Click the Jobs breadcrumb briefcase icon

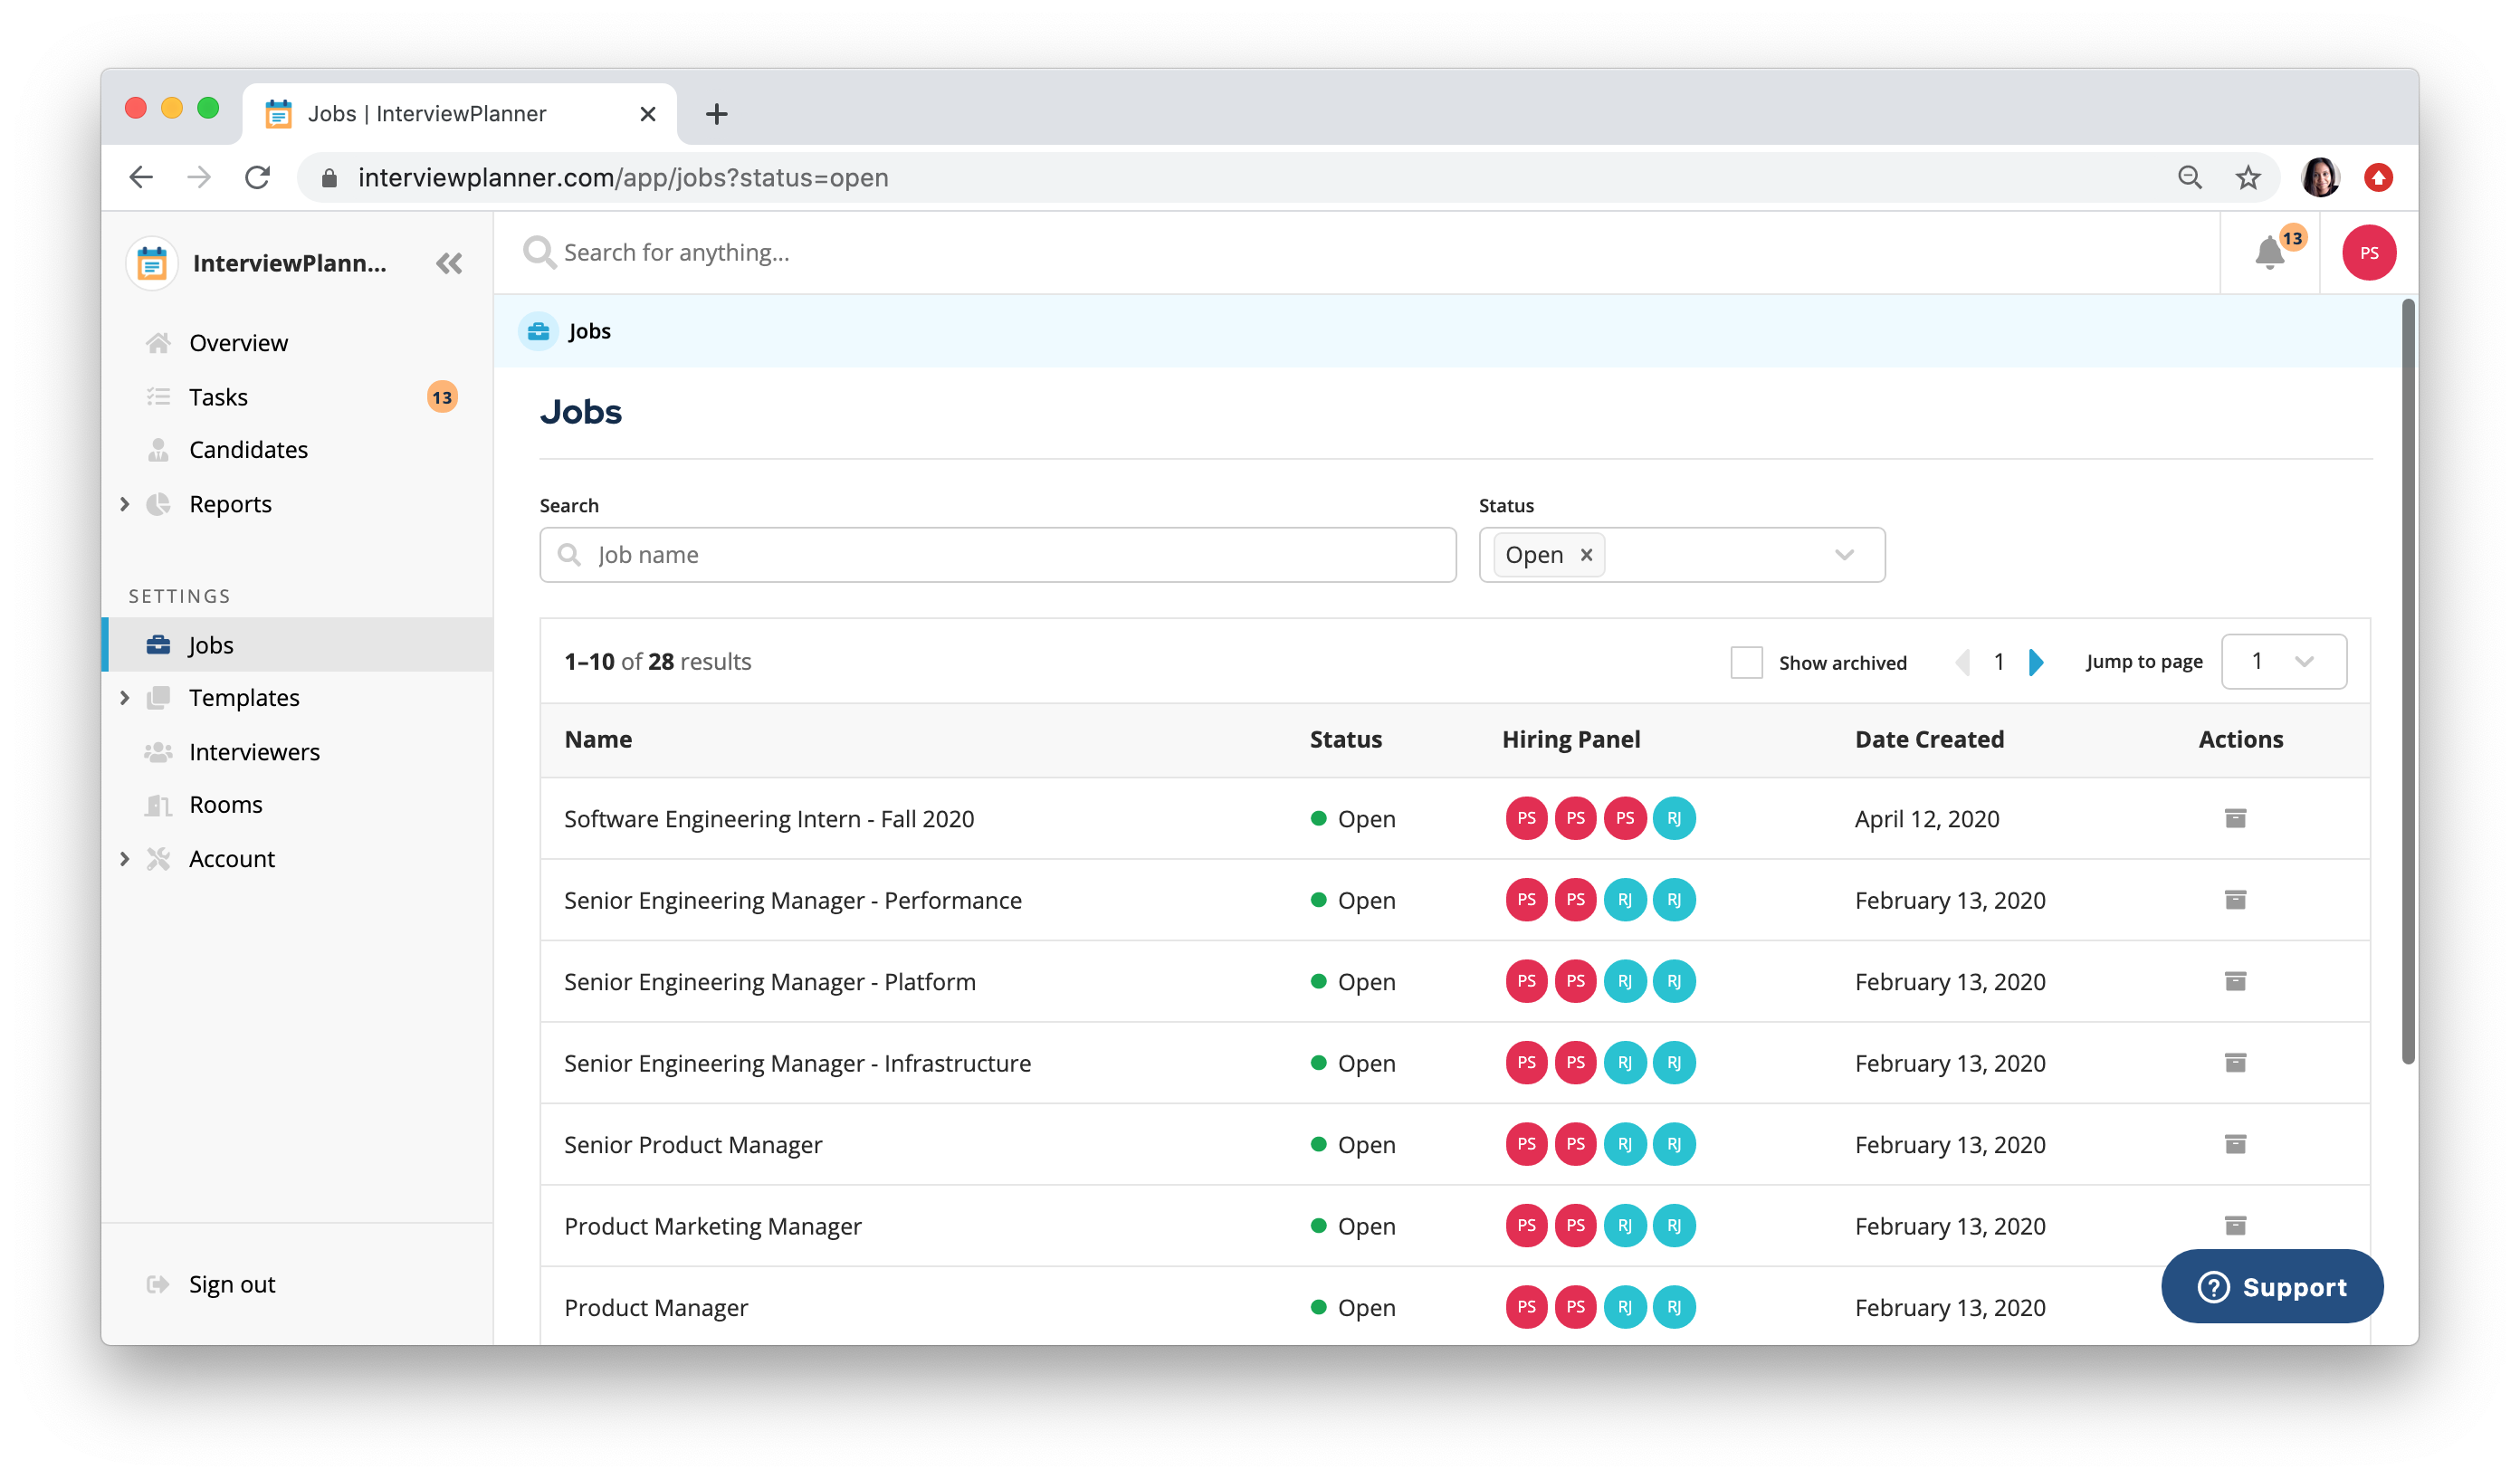(538, 331)
